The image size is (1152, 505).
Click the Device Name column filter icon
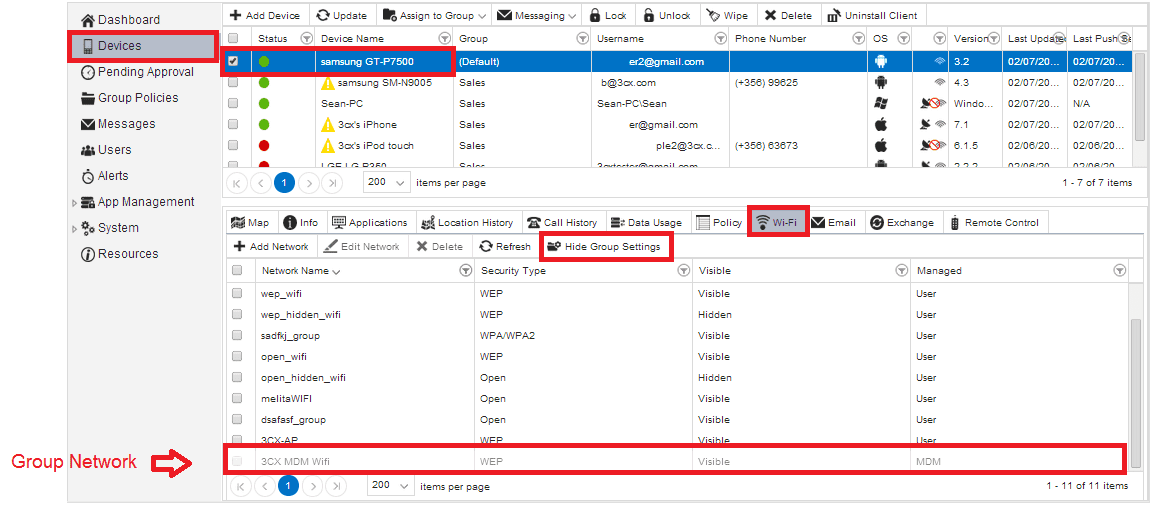click(444, 38)
